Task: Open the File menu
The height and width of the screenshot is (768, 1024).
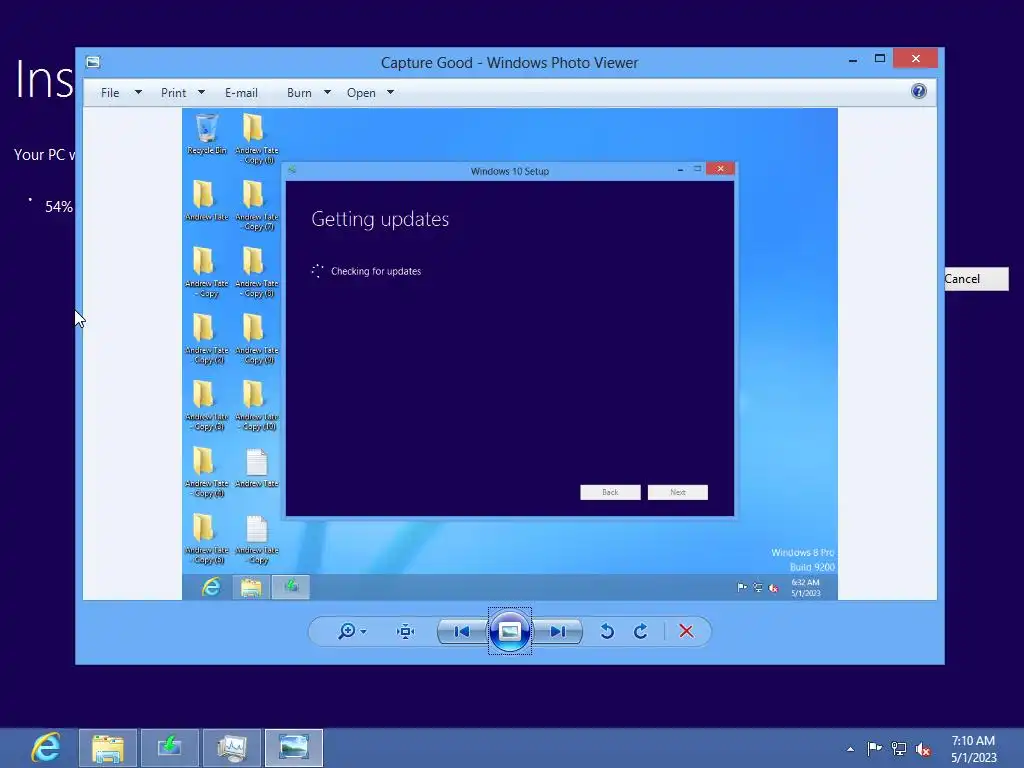Action: [x=110, y=93]
